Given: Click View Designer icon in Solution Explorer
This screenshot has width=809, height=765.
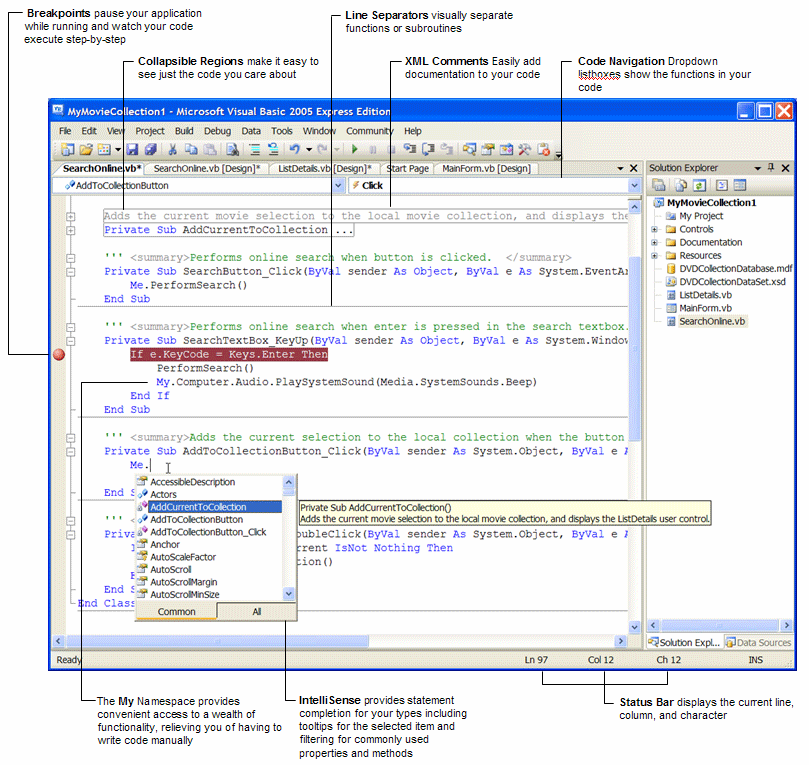Looking at the screenshot, I should 740,185.
